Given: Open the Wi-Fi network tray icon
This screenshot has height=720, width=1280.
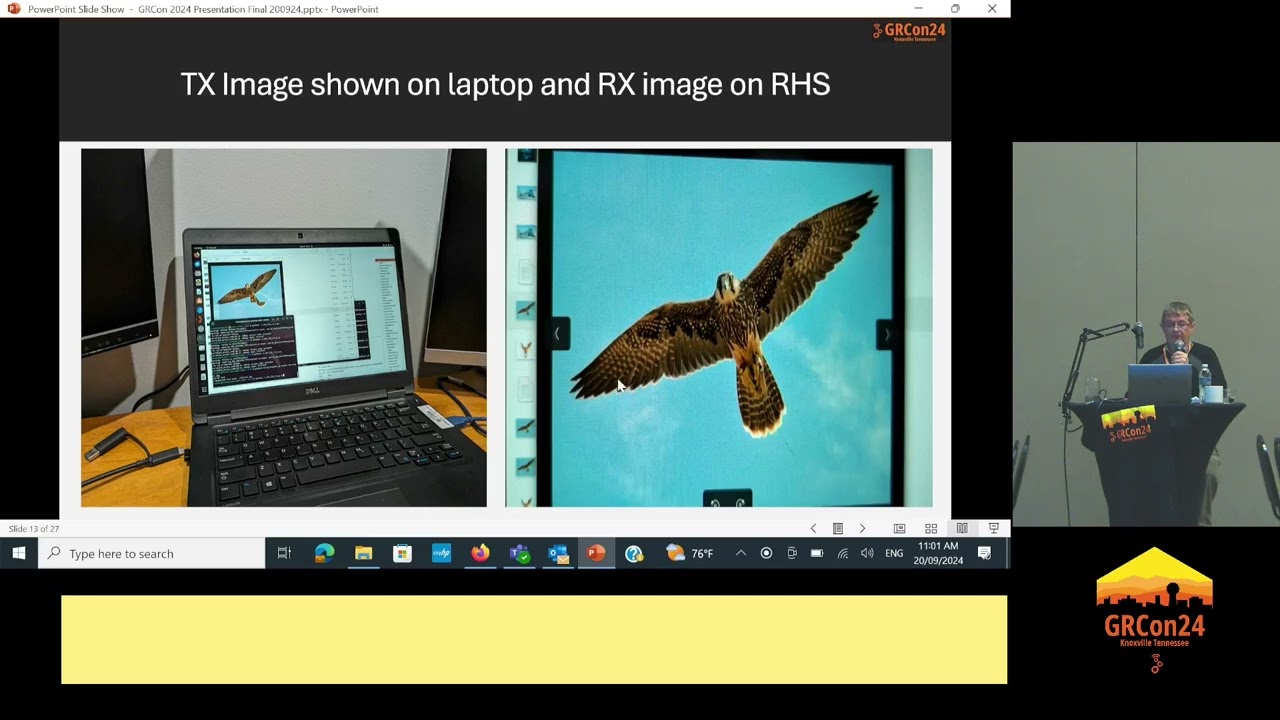Looking at the screenshot, I should (843, 553).
